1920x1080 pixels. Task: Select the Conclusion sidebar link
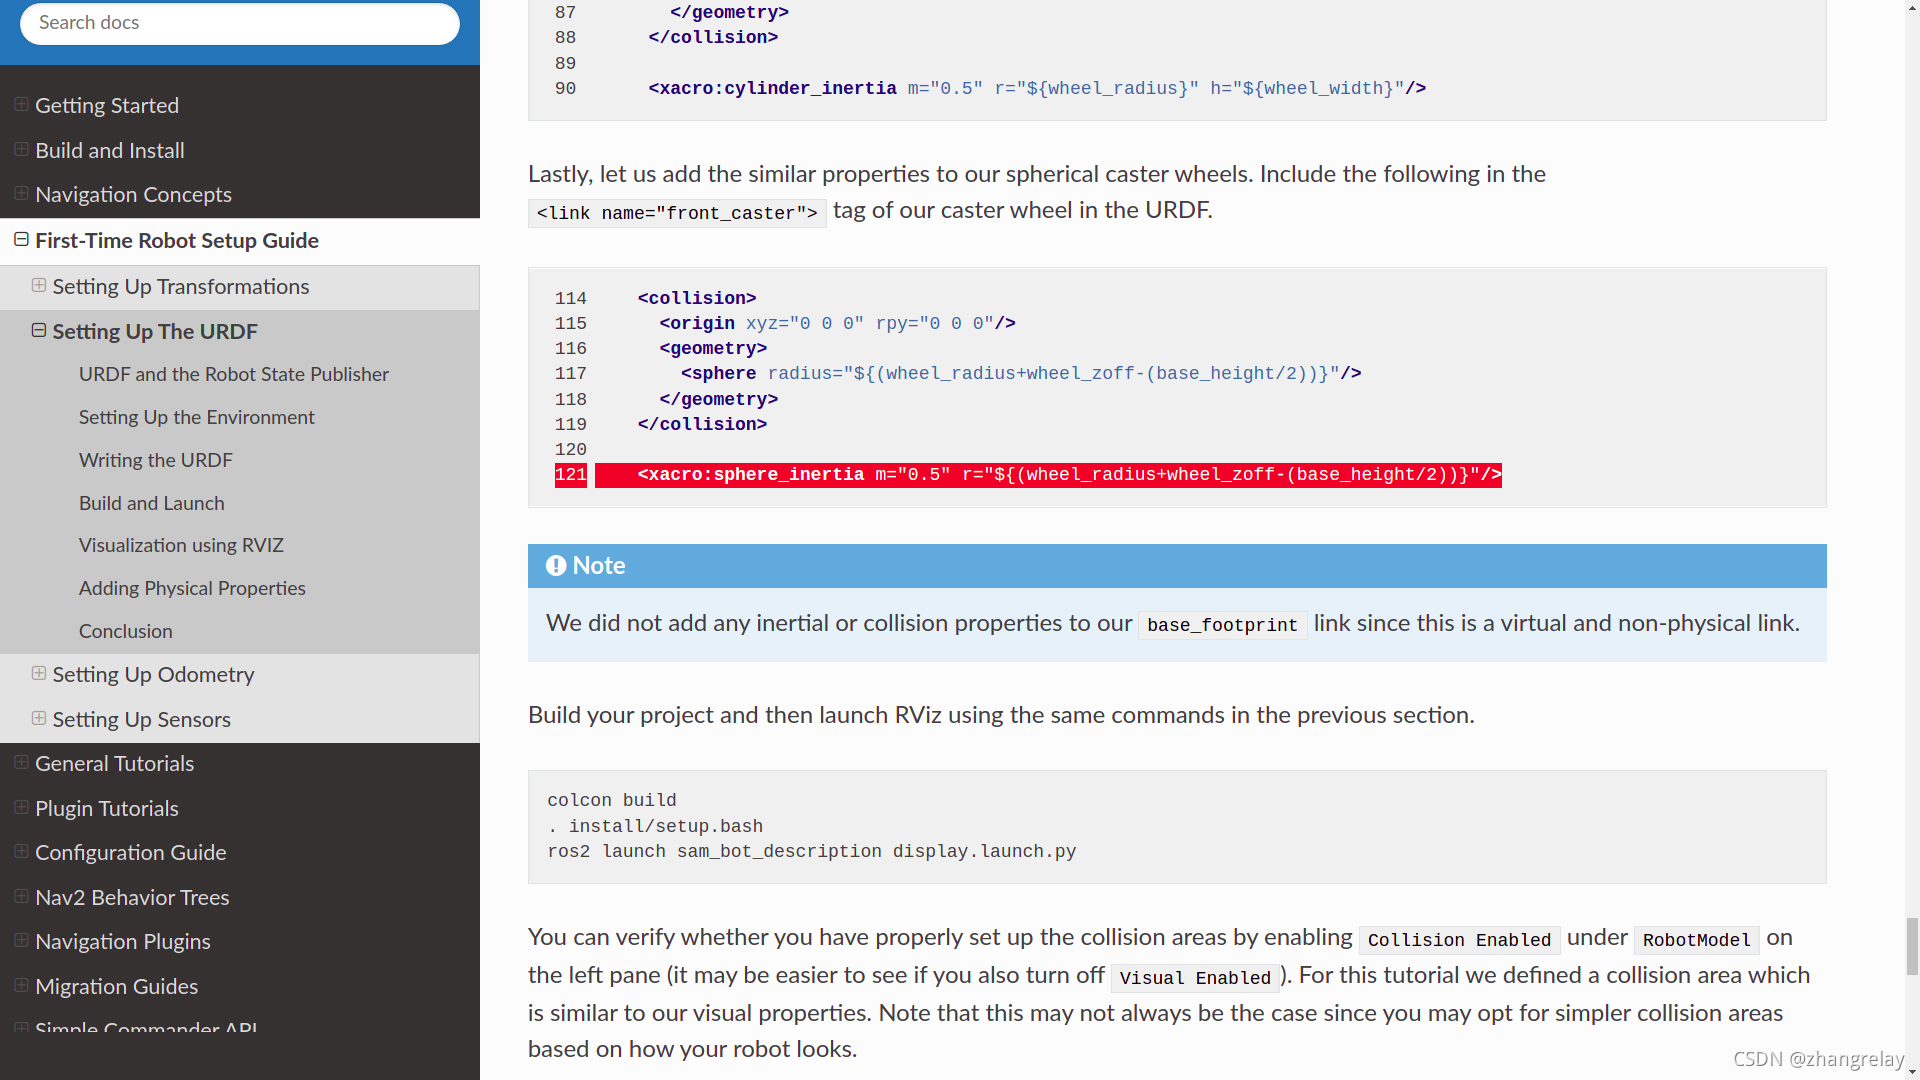click(125, 631)
